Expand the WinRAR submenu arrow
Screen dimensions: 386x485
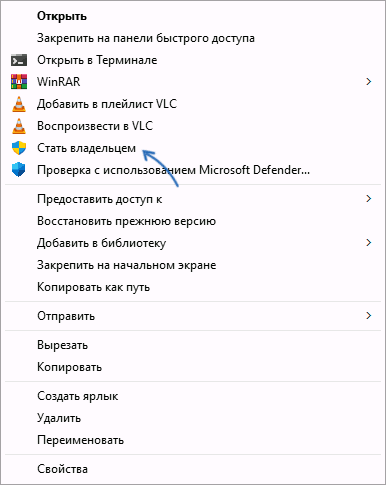368,82
